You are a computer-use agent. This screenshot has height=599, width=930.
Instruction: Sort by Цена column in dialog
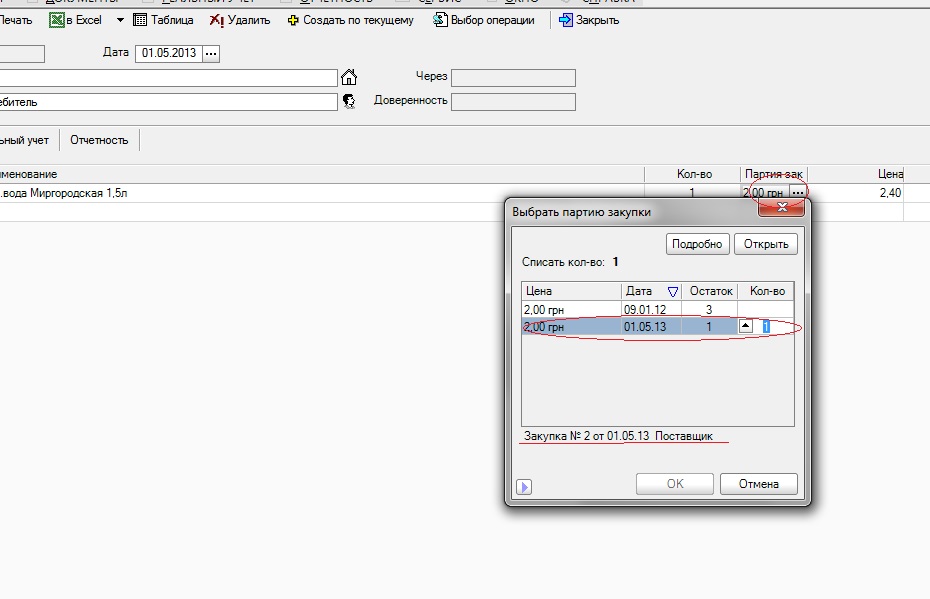572,291
